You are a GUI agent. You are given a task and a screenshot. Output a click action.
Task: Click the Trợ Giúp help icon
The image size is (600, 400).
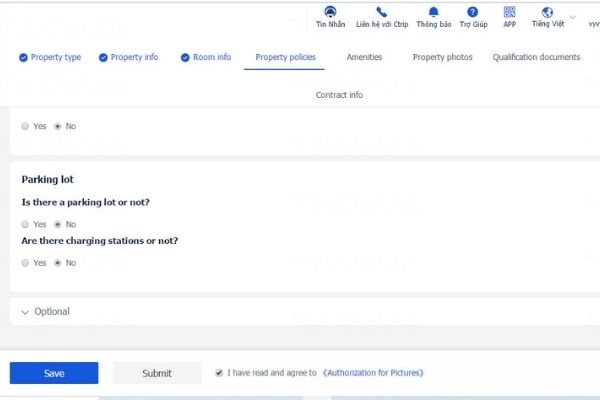point(472,12)
